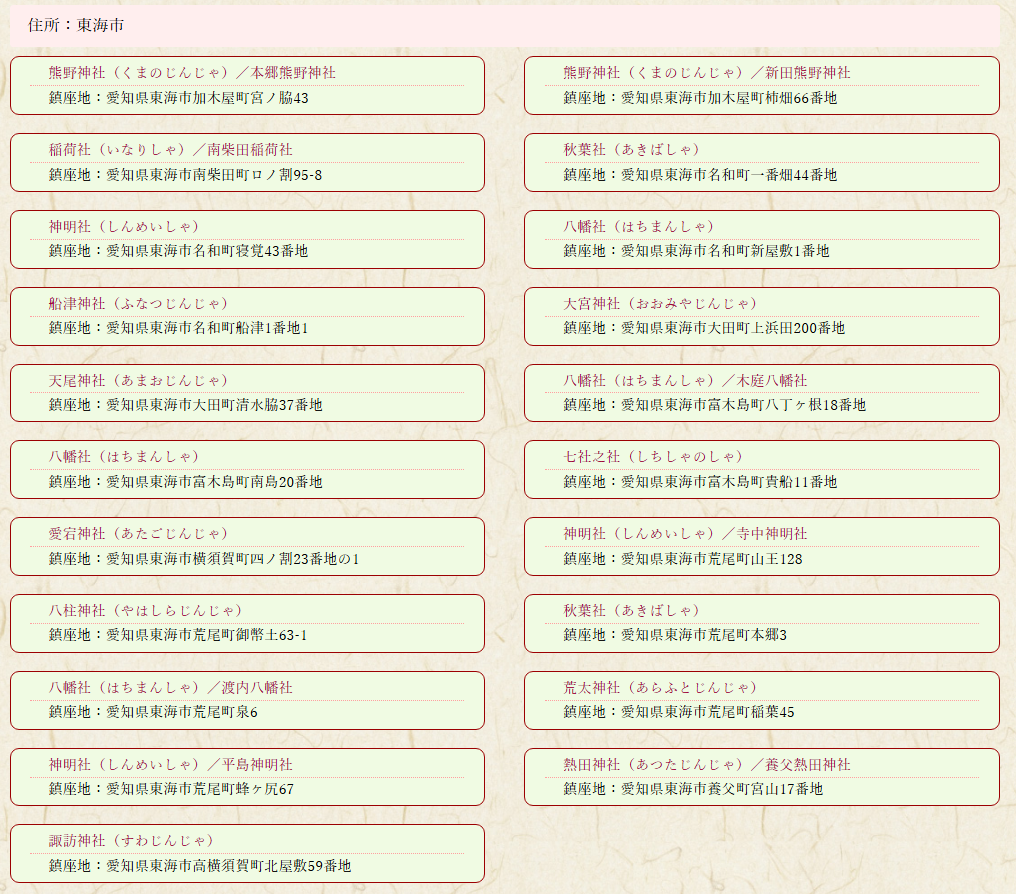Open the 愛宕神社 (あたごじんじゃ) link
Image resolution: width=1016 pixels, height=894 pixels.
[138, 534]
